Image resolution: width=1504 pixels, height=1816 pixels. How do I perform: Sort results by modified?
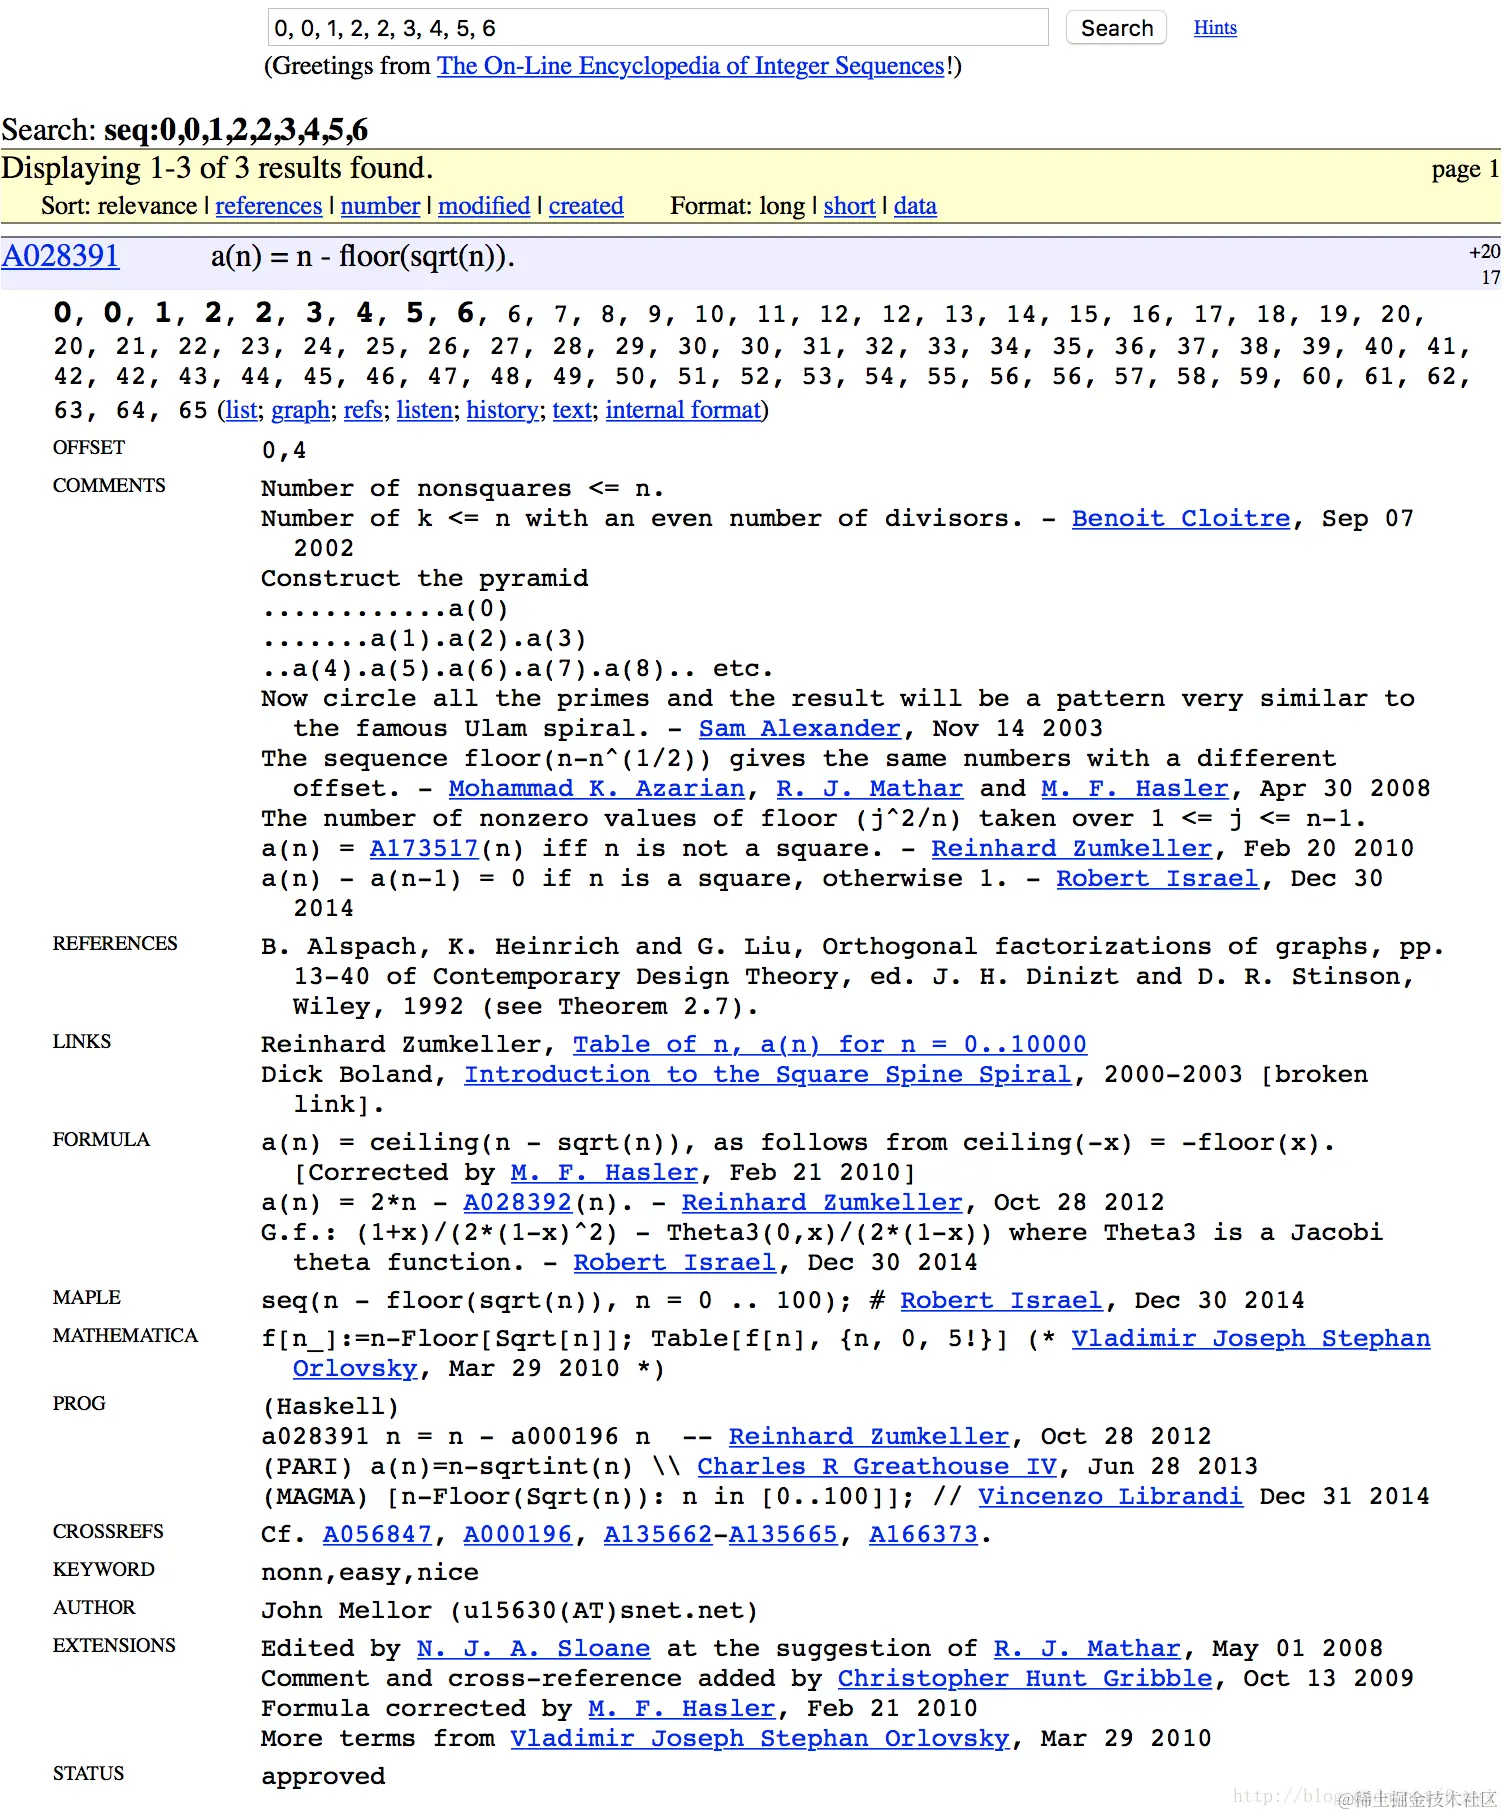(484, 206)
